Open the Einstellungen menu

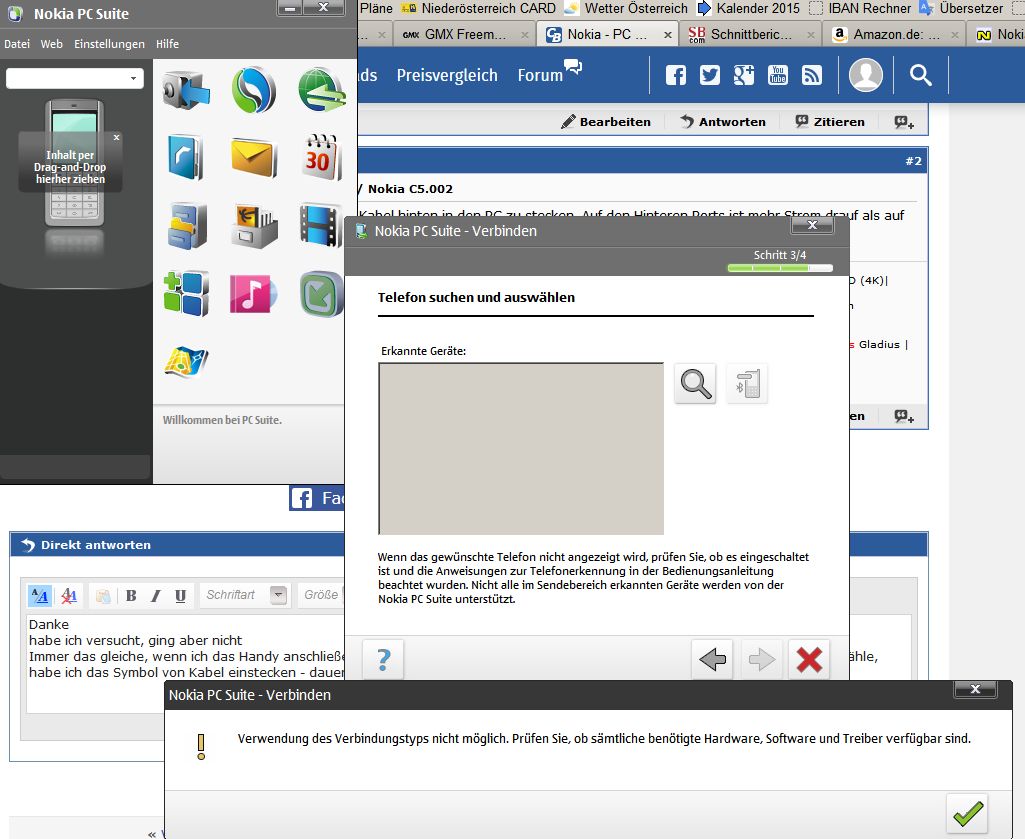pyautogui.click(x=109, y=44)
